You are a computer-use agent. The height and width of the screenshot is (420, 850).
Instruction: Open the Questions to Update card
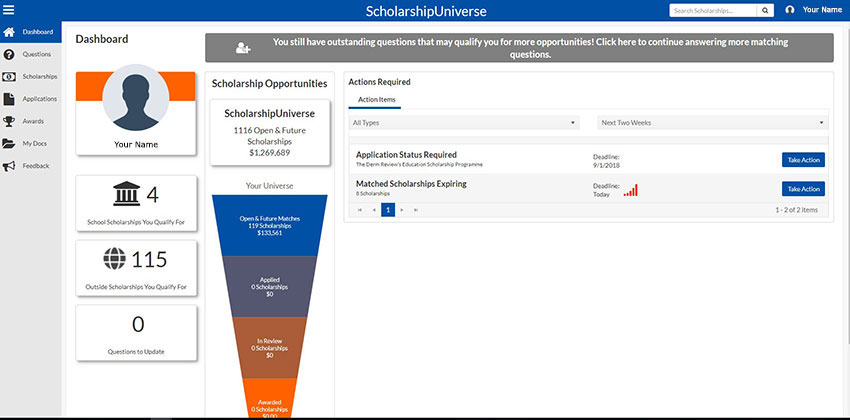click(136, 333)
